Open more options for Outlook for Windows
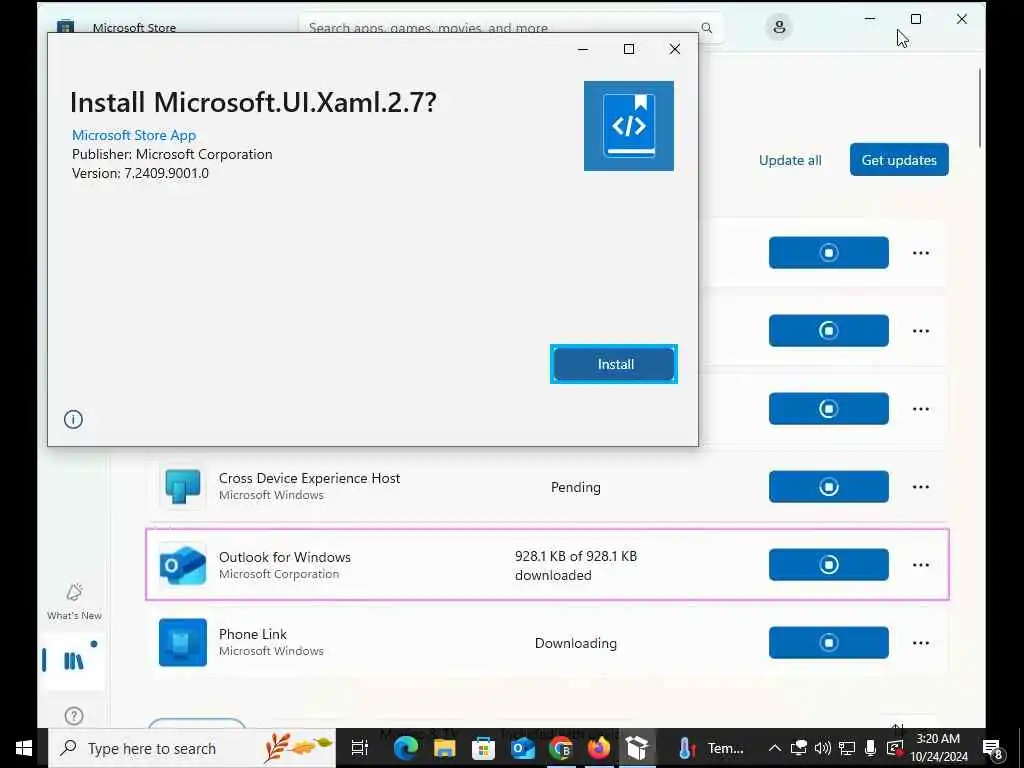1024x768 pixels. [x=921, y=565]
